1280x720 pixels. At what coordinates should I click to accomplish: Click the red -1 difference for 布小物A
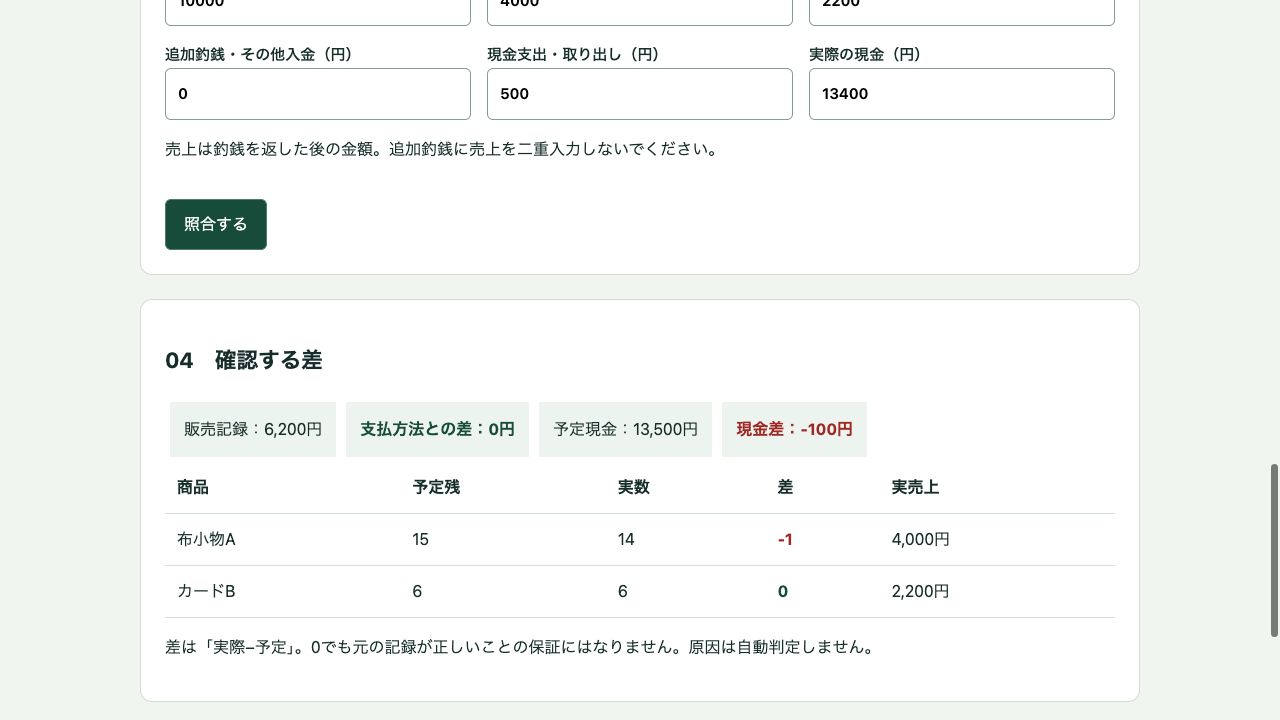[x=785, y=539]
